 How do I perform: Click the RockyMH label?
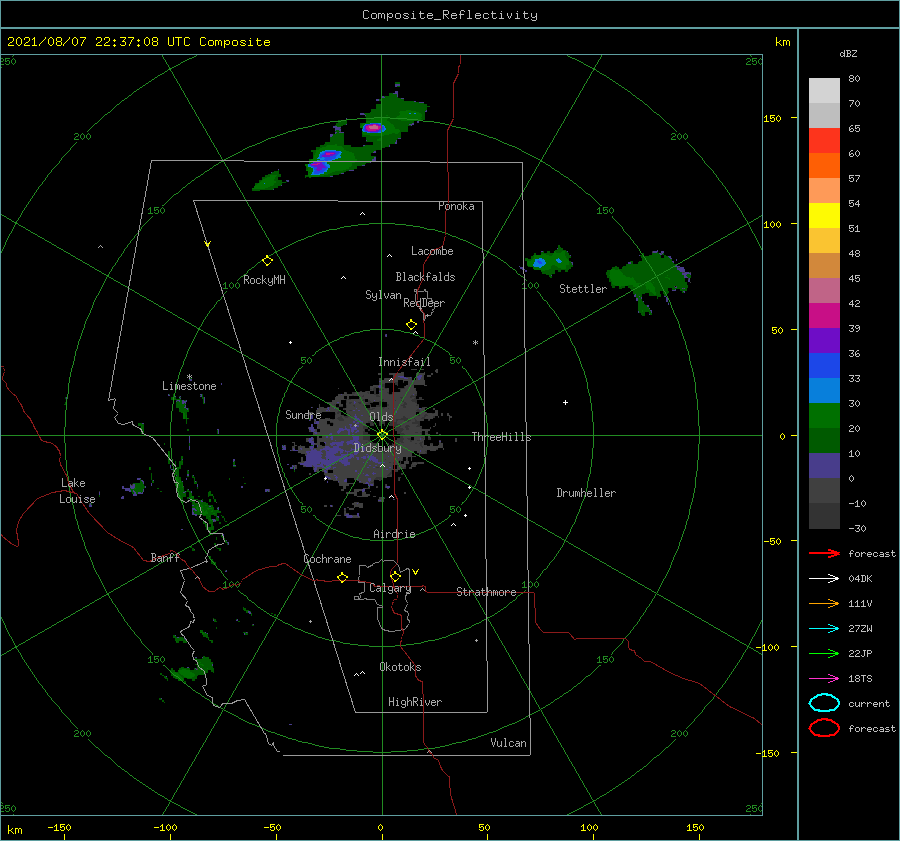264,280
